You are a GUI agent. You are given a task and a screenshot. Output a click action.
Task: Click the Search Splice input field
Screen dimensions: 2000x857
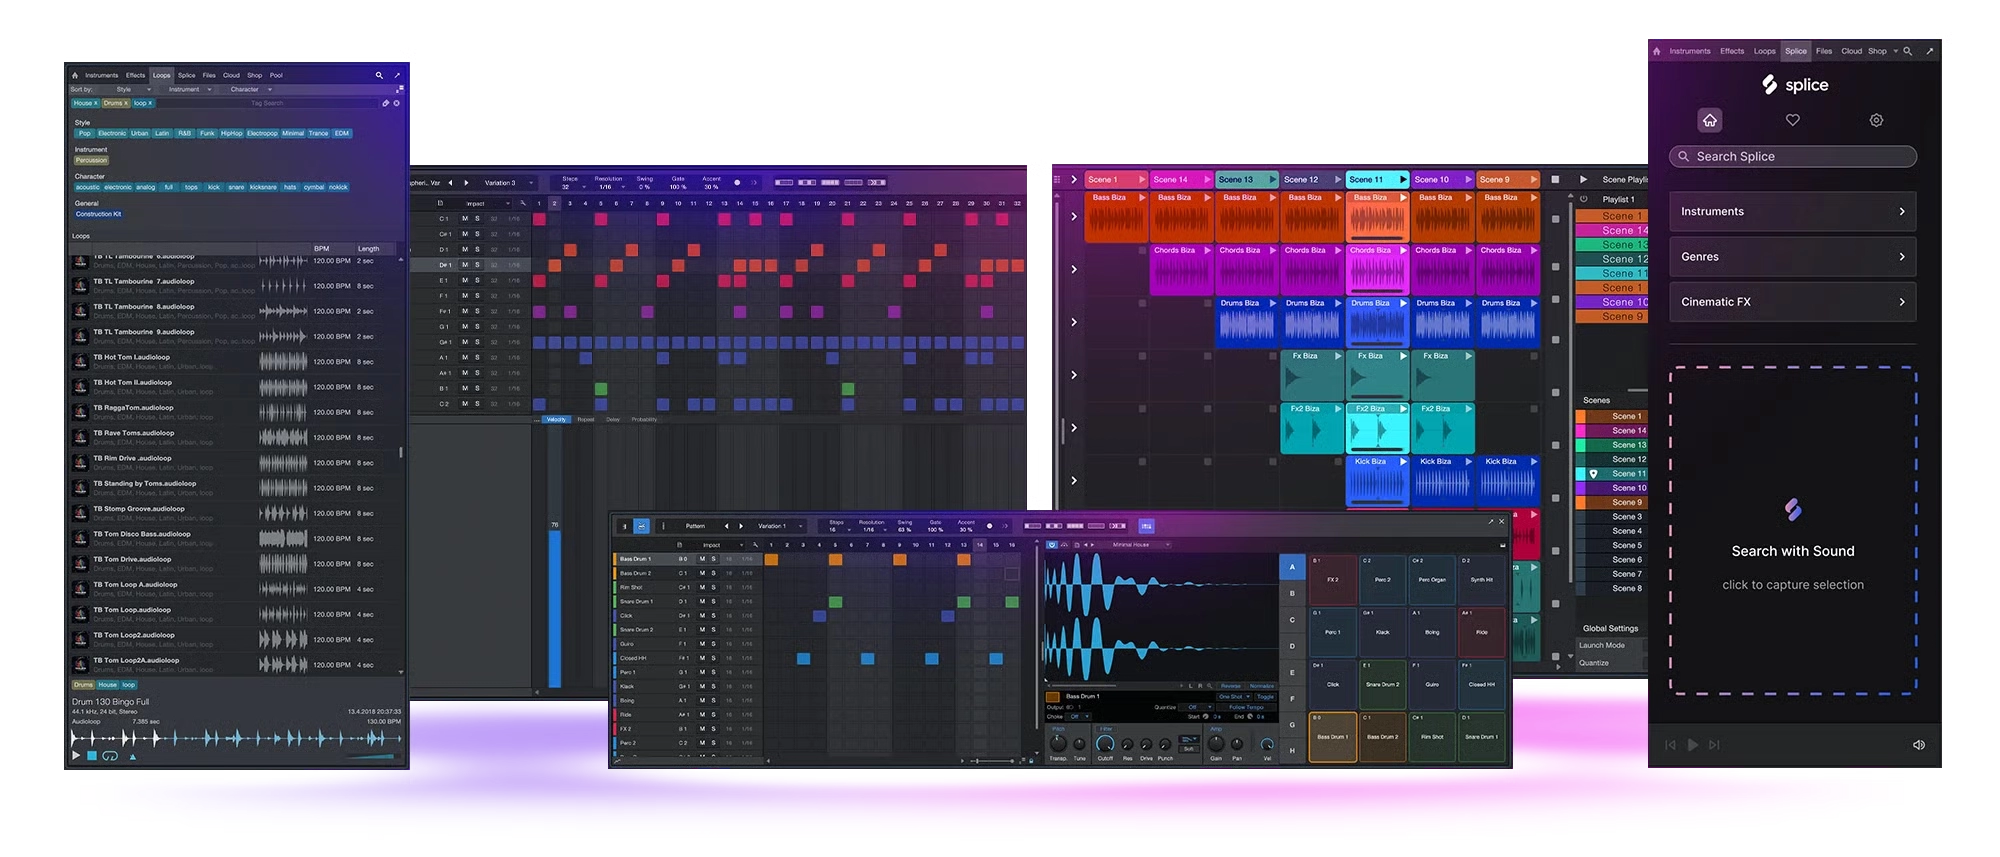click(1792, 157)
